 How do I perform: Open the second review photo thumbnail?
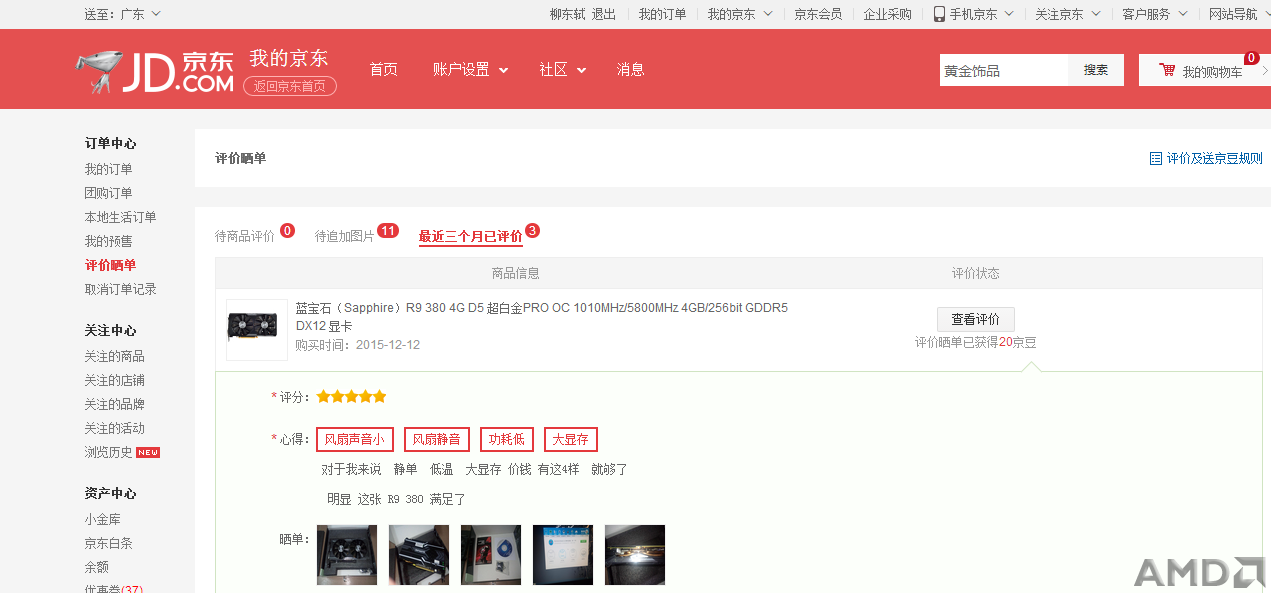click(419, 555)
